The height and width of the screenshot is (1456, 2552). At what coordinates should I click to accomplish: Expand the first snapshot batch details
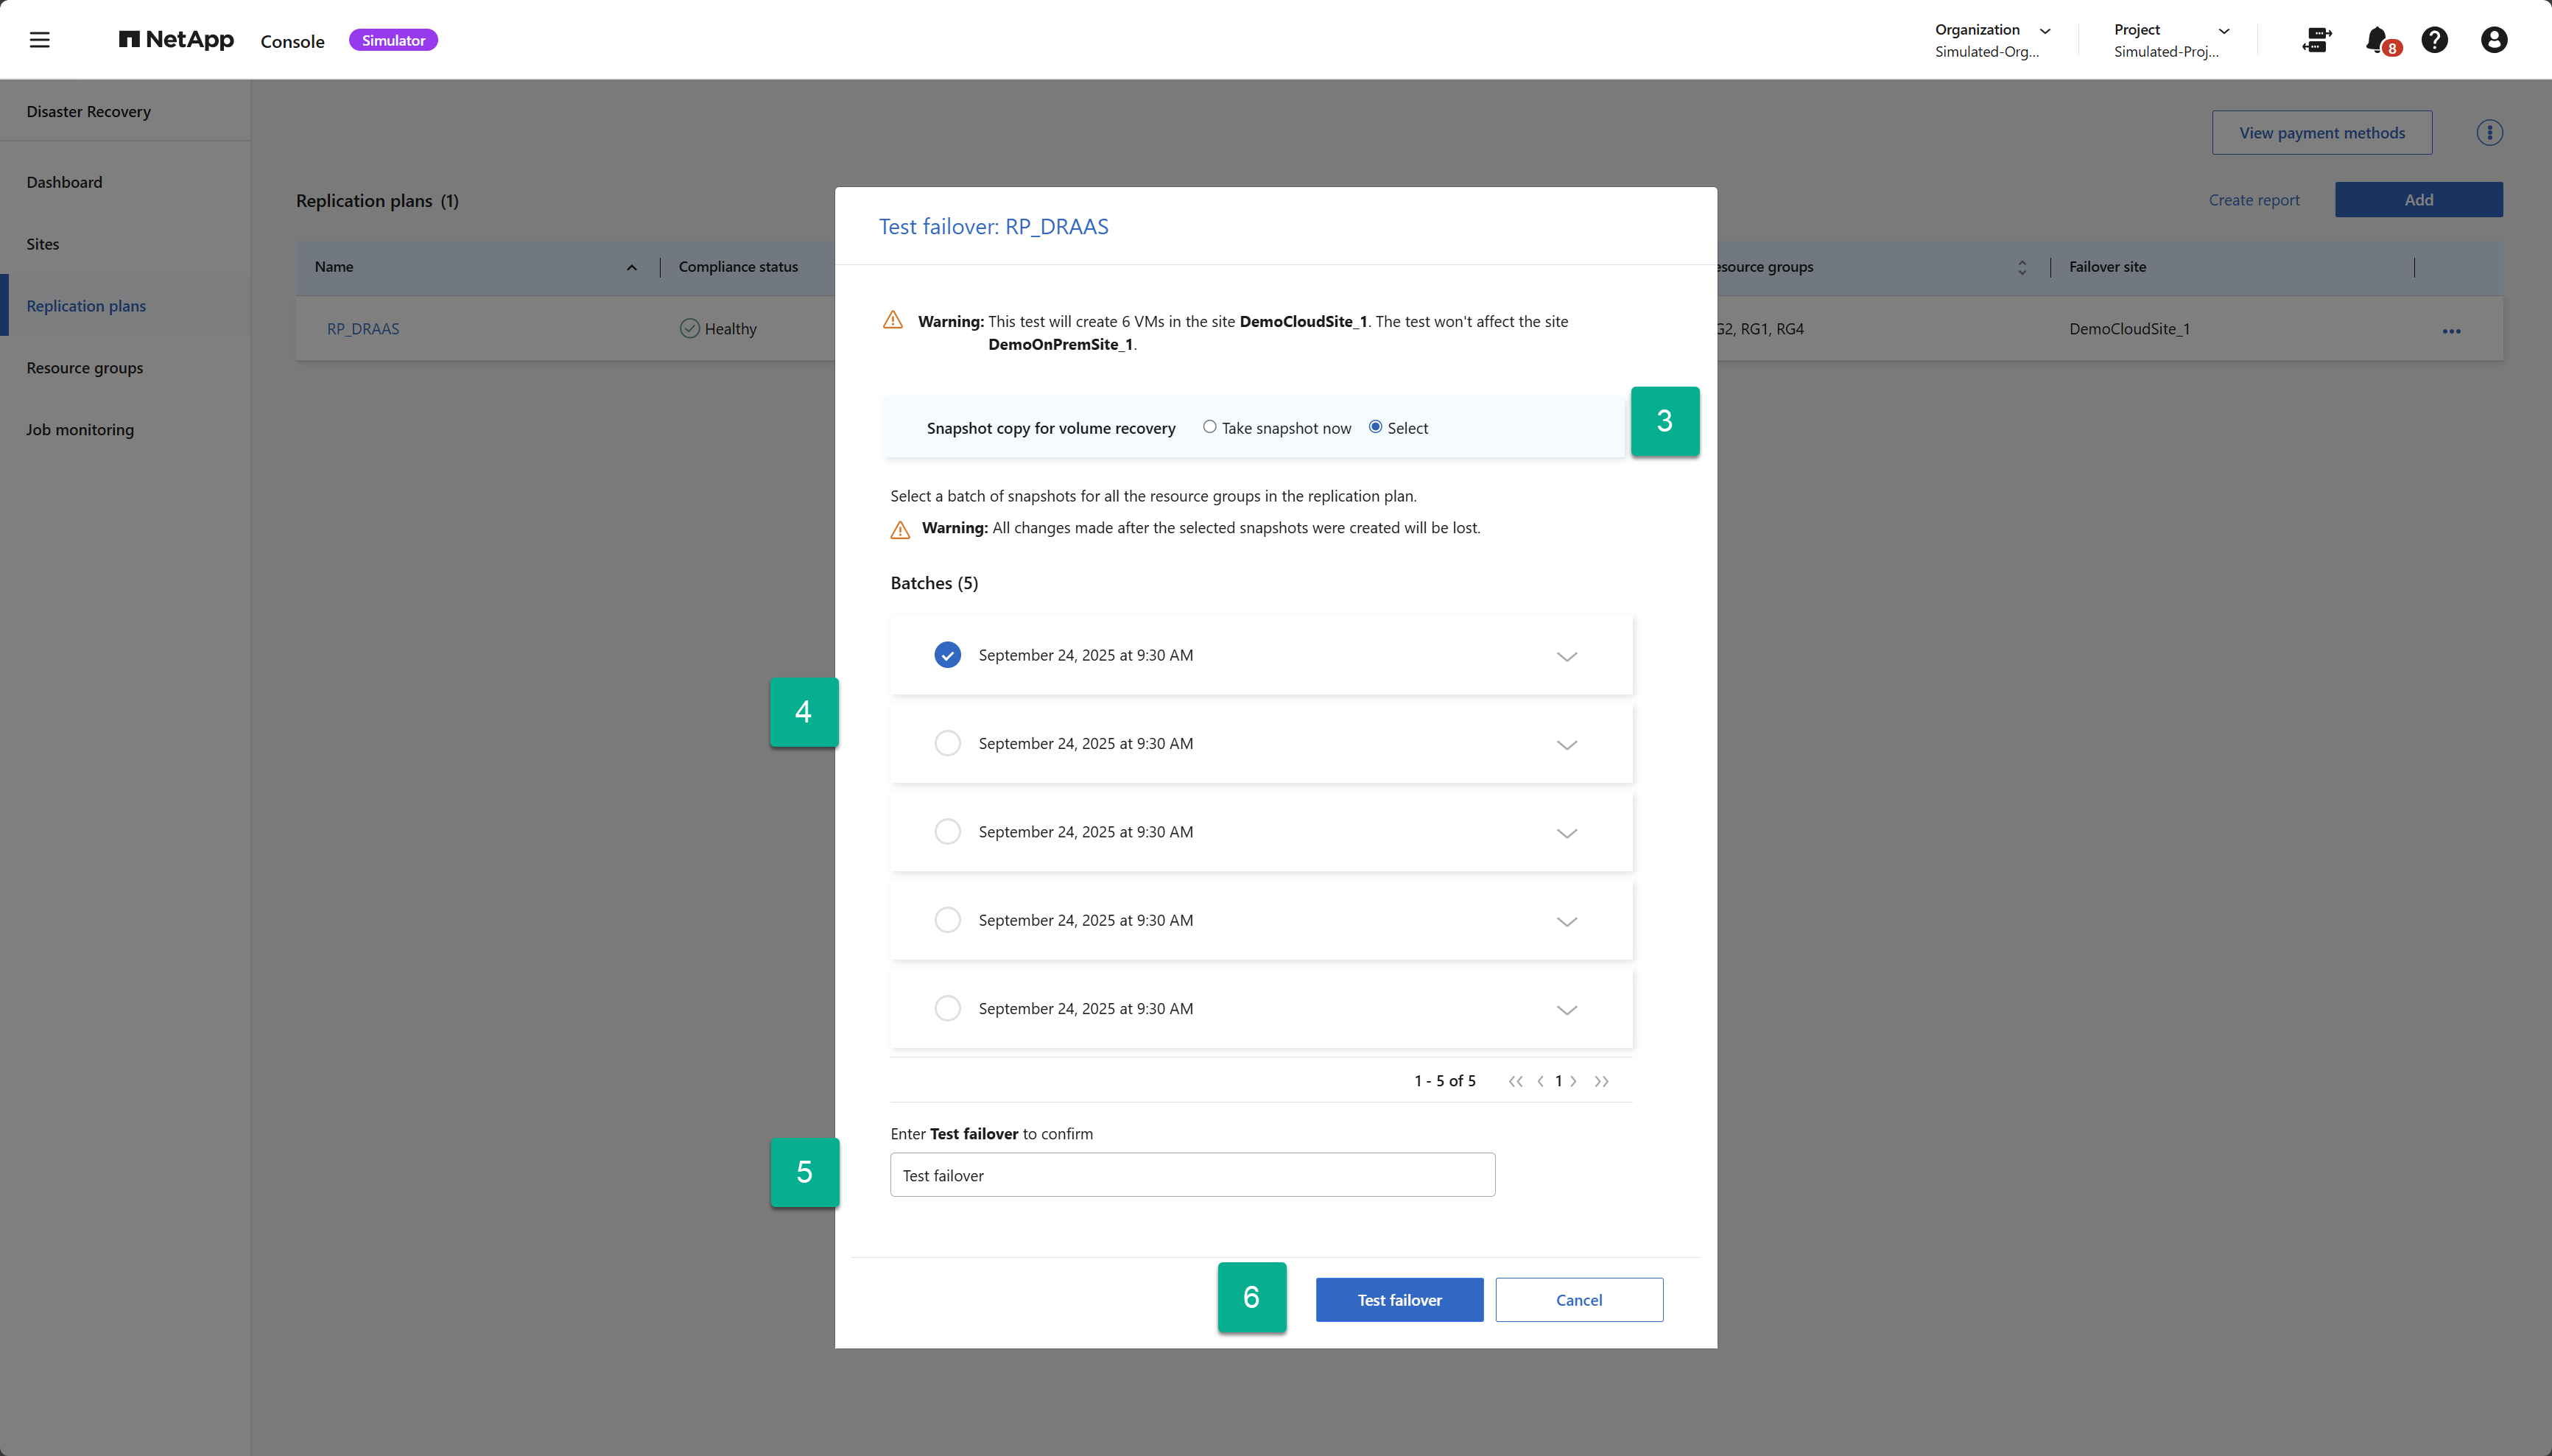pos(1566,656)
